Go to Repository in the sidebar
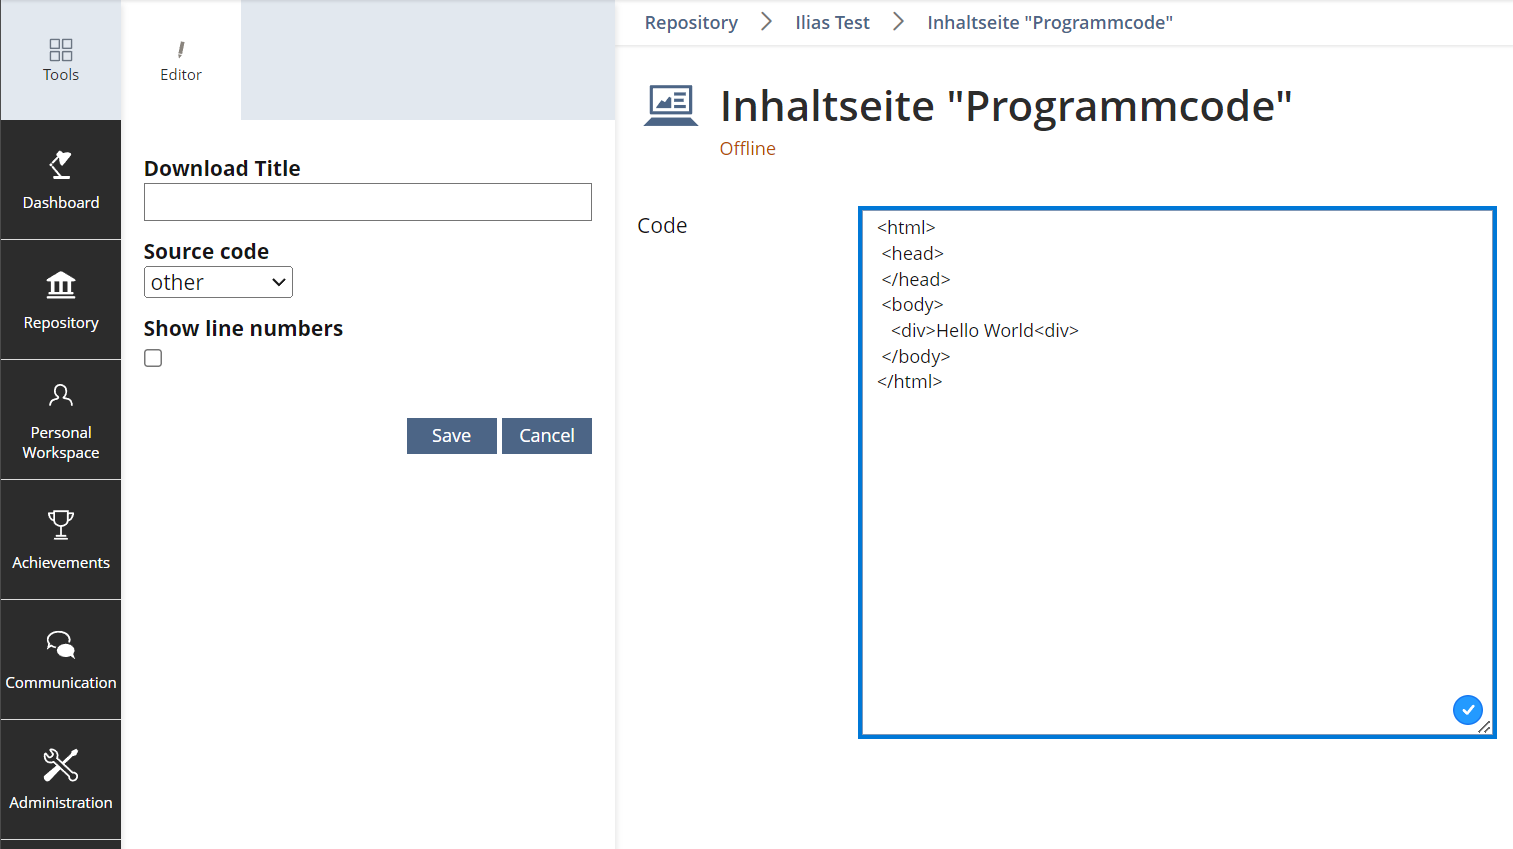 (x=61, y=300)
